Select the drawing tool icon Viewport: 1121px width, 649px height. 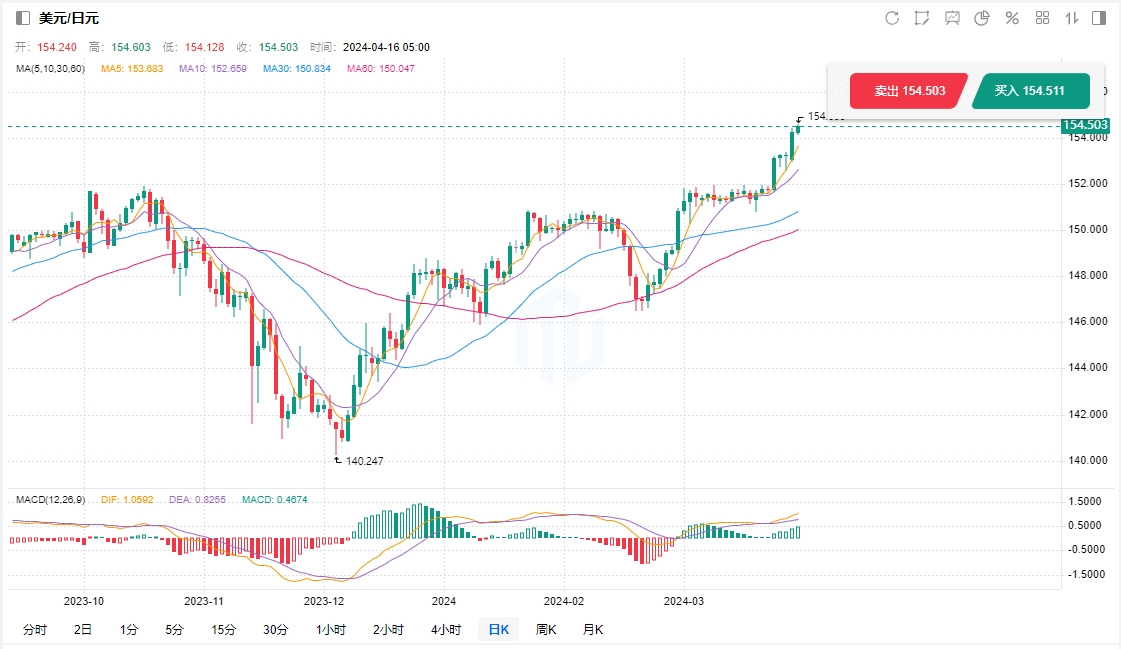pos(922,18)
